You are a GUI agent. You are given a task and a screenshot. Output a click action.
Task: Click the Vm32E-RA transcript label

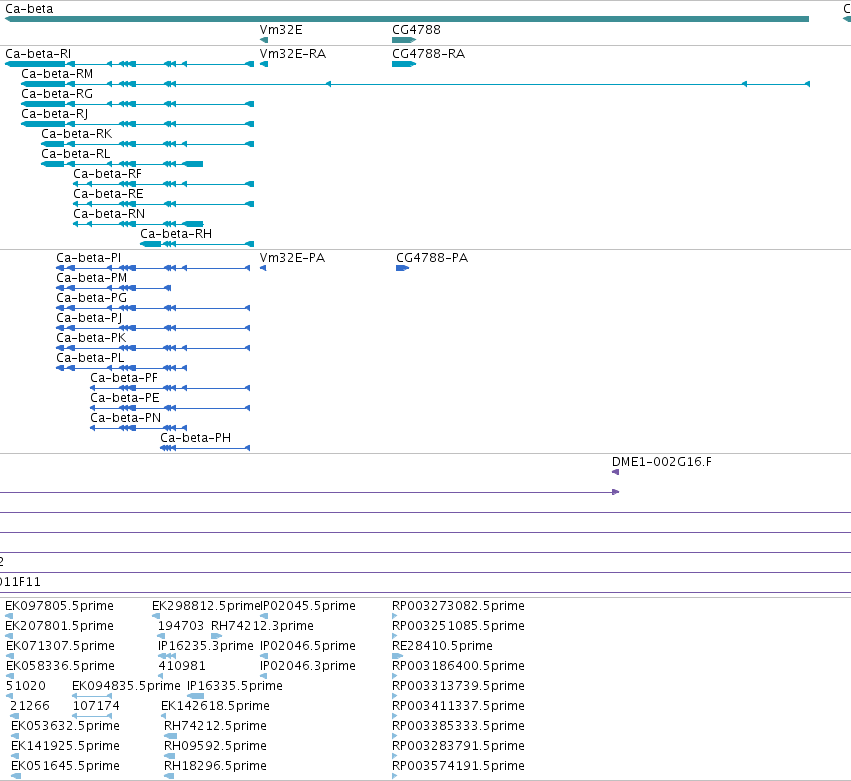point(293,54)
